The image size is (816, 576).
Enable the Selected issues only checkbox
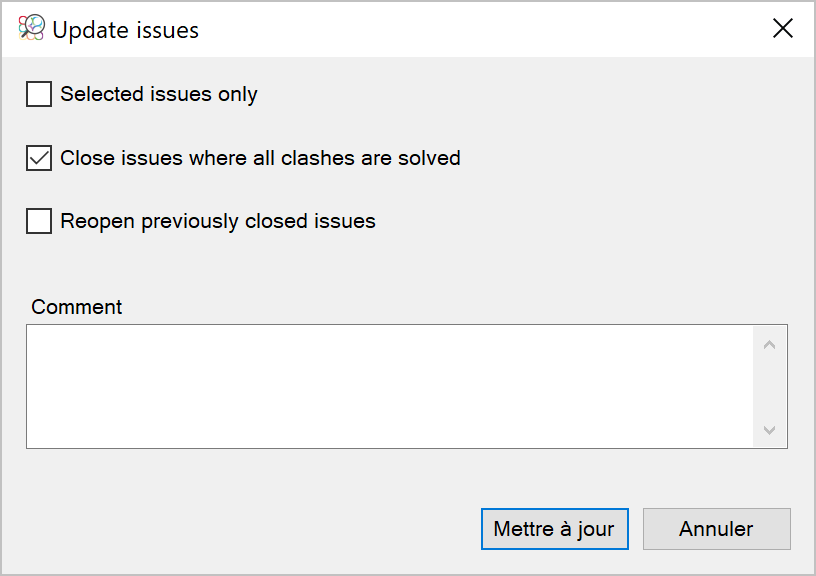click(39, 94)
